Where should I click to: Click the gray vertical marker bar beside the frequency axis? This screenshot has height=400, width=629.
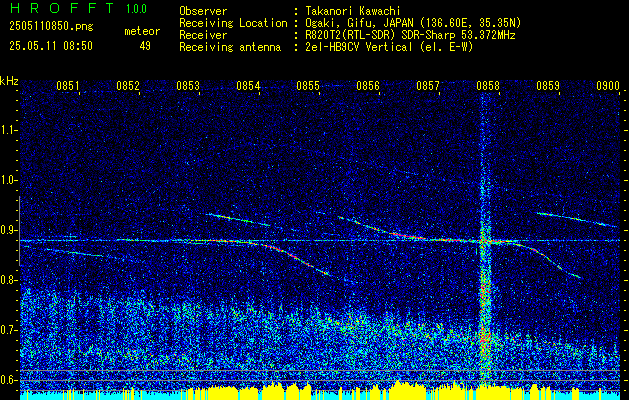click(19, 231)
